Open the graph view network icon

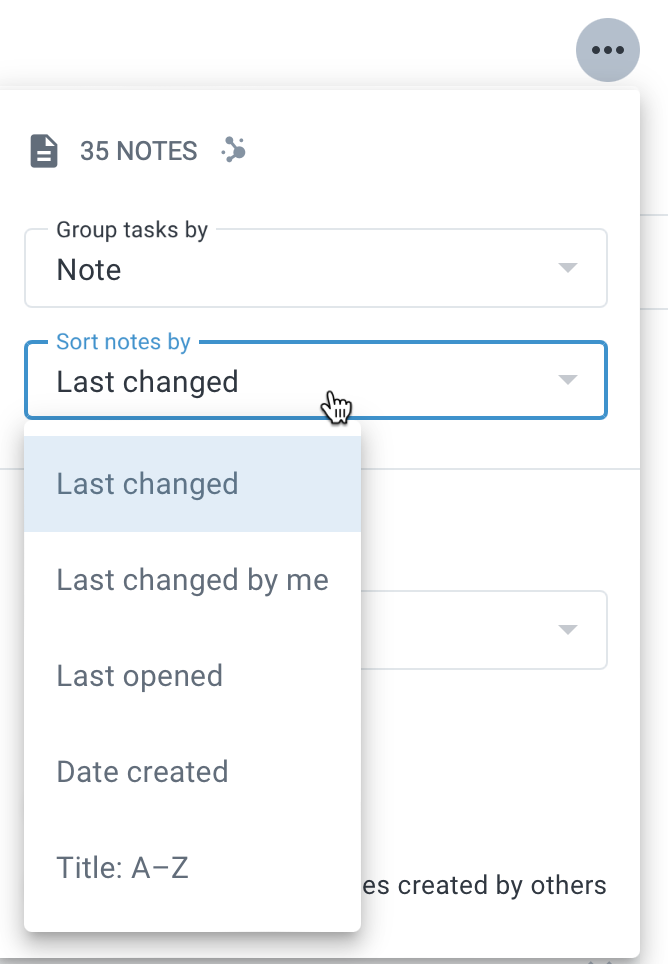tap(234, 150)
